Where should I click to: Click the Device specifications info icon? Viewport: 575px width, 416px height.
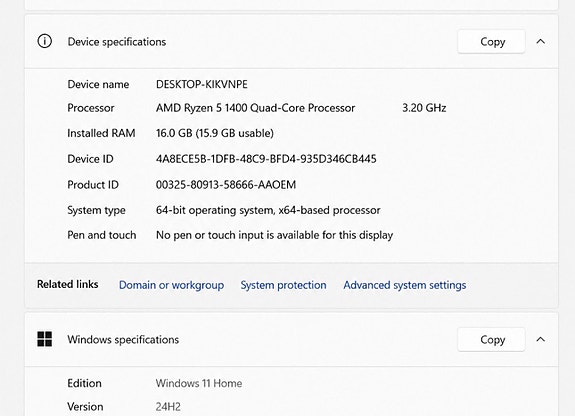(44, 41)
